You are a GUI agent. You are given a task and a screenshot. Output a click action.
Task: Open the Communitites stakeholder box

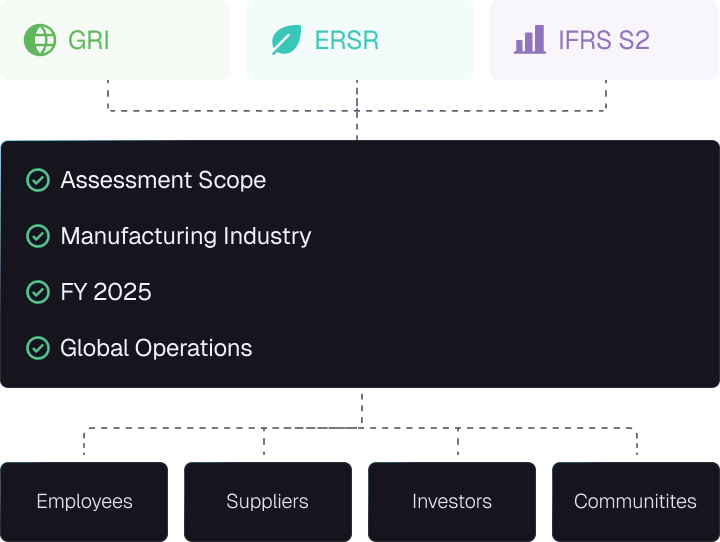click(x=636, y=502)
